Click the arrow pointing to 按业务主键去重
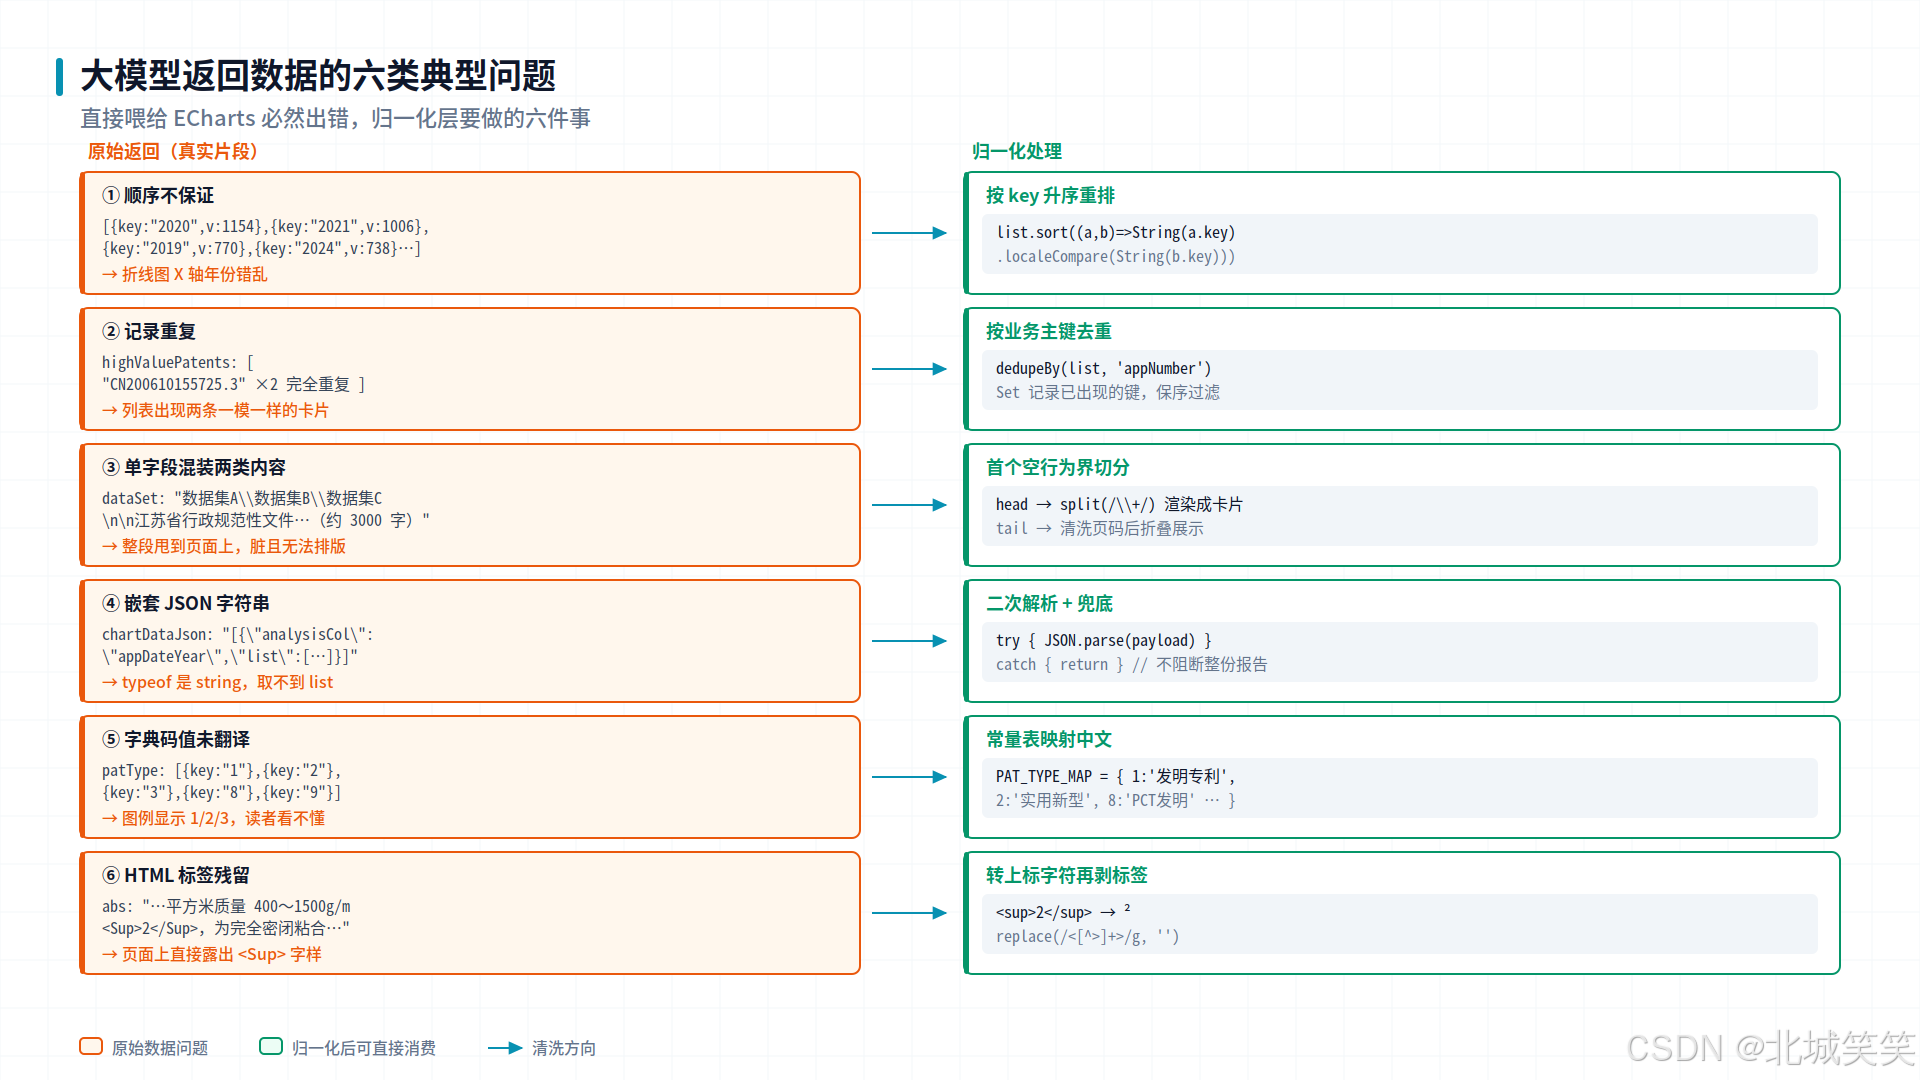The width and height of the screenshot is (1920, 1080). (x=909, y=369)
